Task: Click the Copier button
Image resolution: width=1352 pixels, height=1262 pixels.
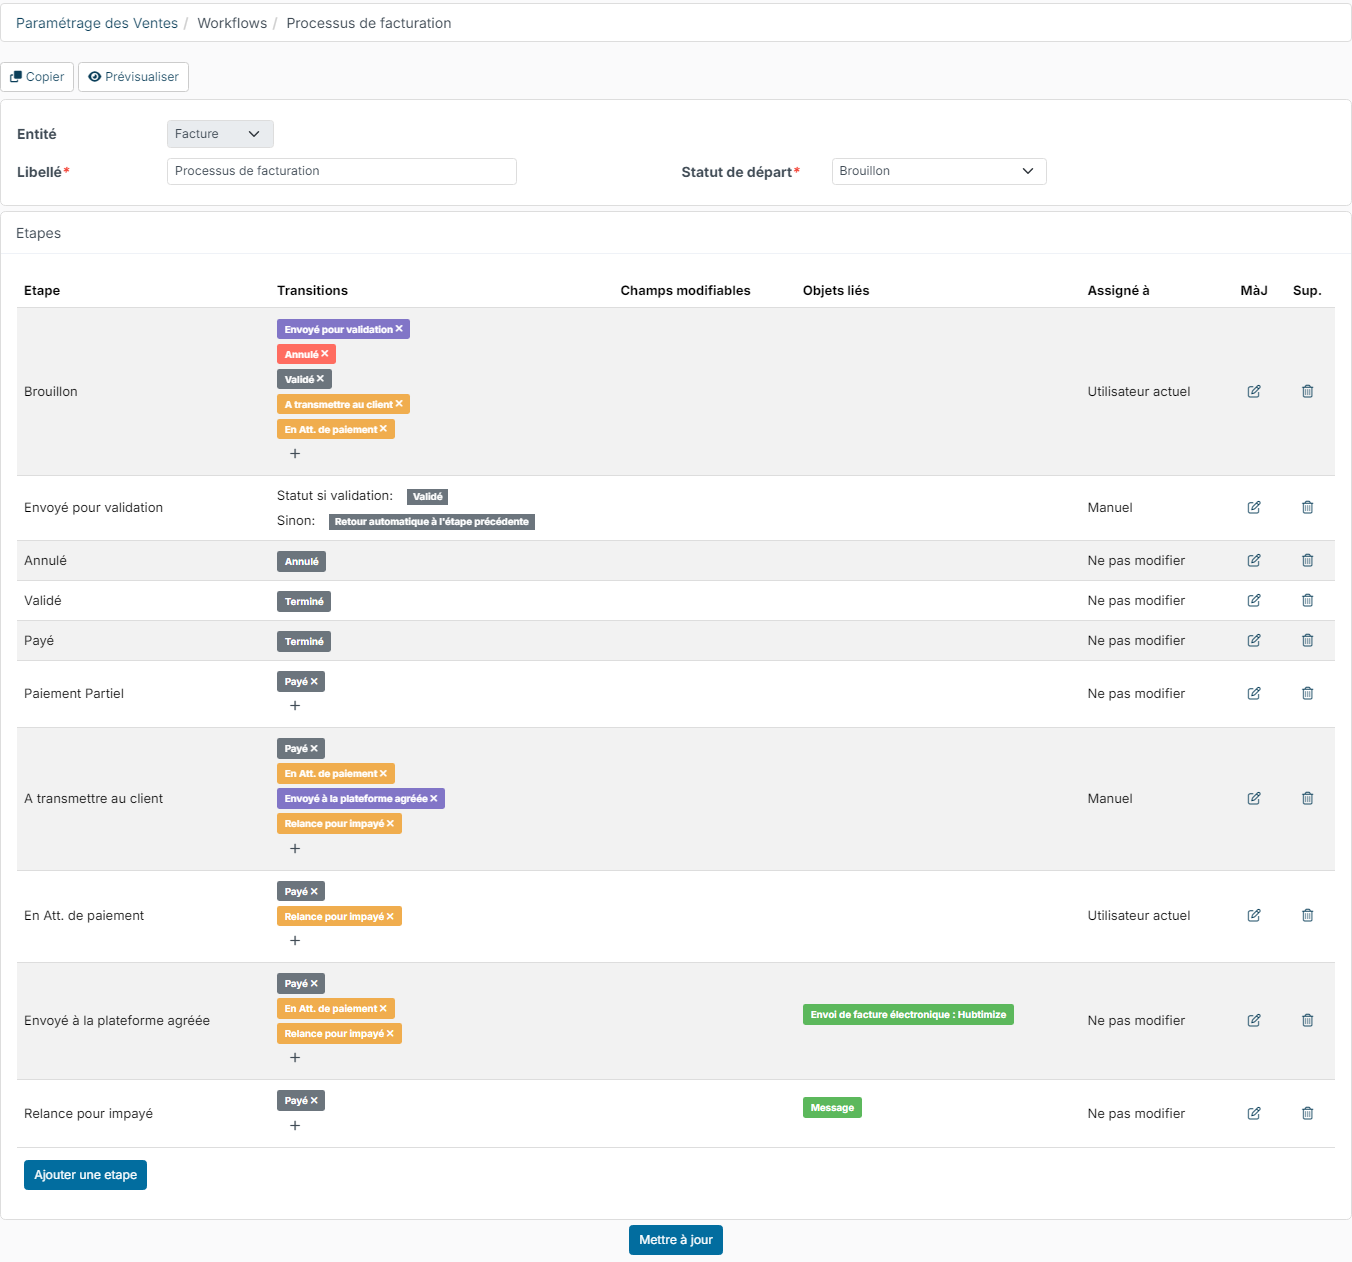Action: [x=37, y=77]
